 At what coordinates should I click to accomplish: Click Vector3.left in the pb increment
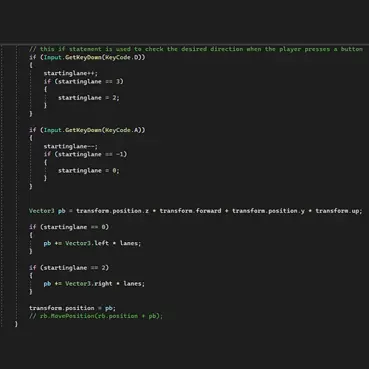pyautogui.click(x=87, y=243)
